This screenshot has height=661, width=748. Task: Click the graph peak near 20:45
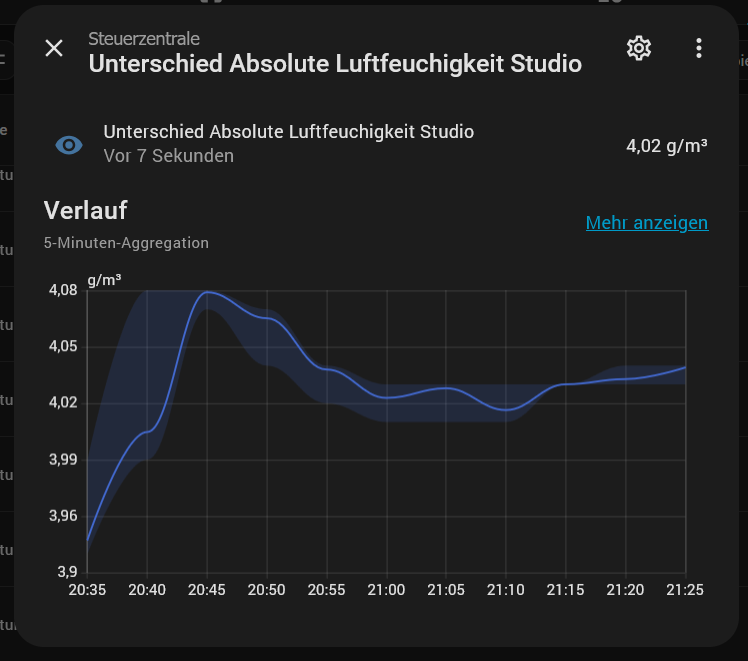tap(208, 292)
